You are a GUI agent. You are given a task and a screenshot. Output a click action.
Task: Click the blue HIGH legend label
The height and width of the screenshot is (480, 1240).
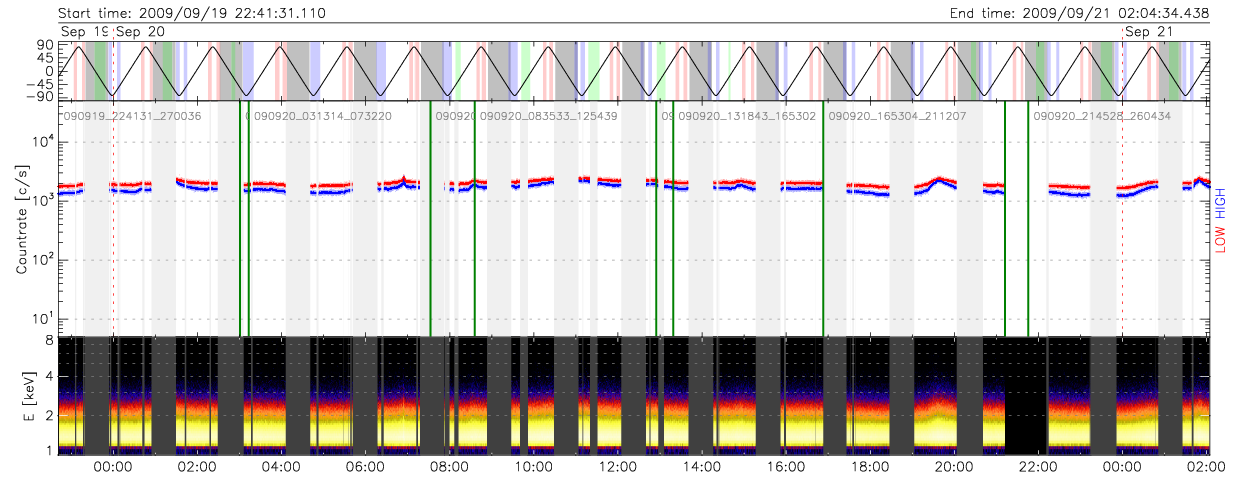1220,205
